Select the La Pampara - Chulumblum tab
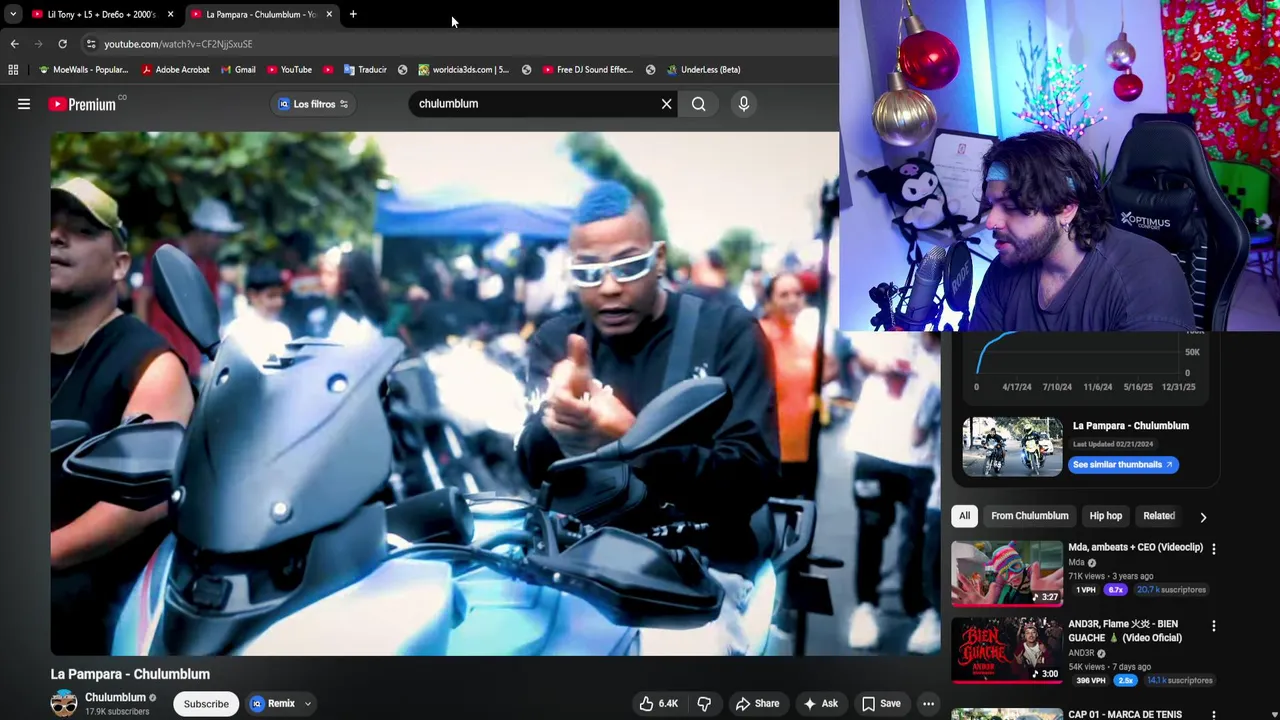Viewport: 1280px width, 720px height. pos(255,14)
